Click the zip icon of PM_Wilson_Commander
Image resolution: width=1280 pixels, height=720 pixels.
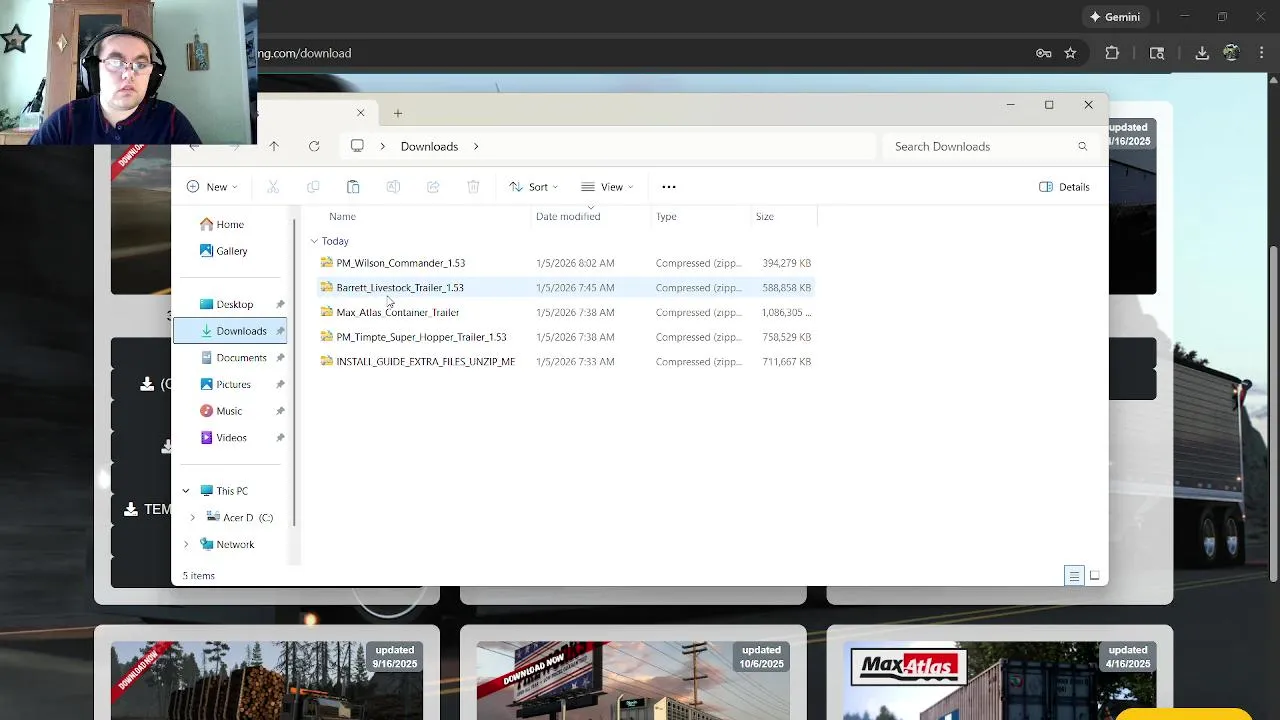pyautogui.click(x=326, y=262)
